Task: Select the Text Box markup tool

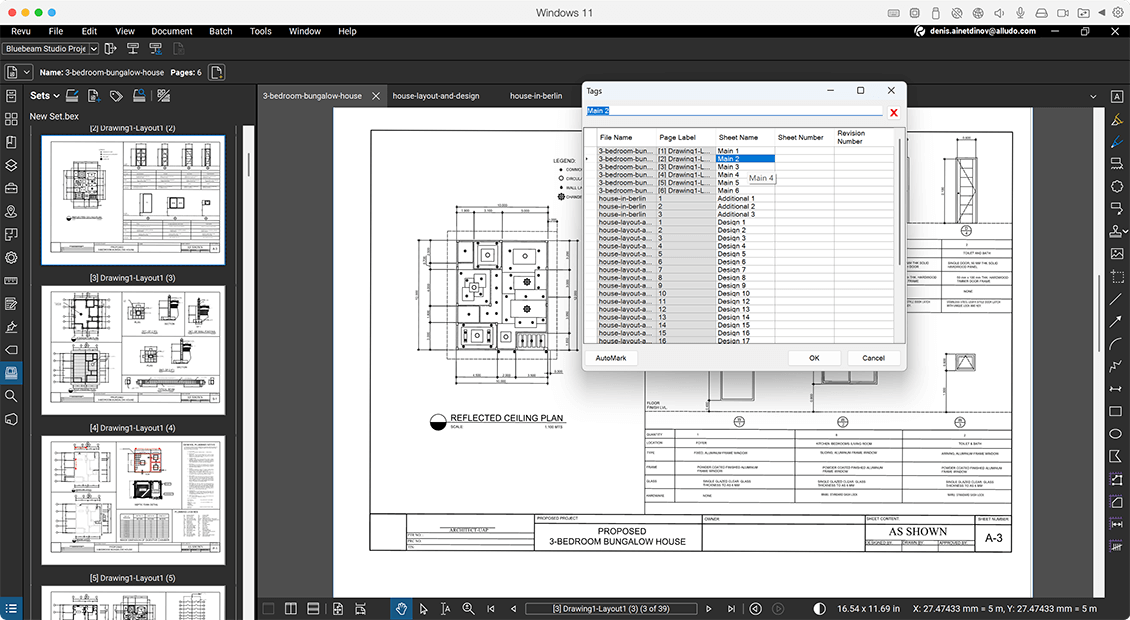Action: point(1117,96)
